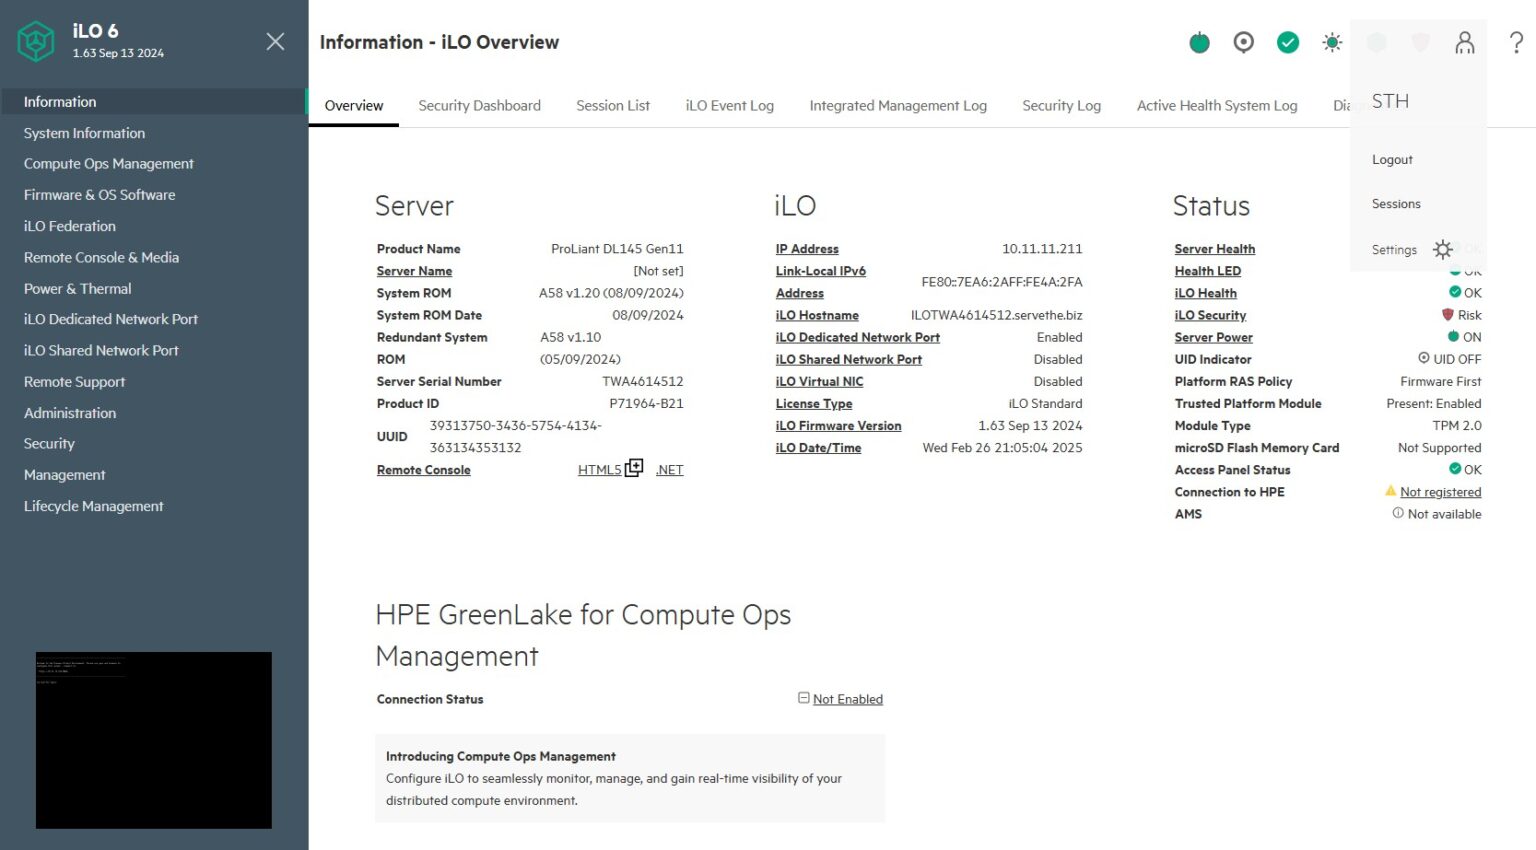Click the warning triangle beside Not registered

[x=1391, y=491]
